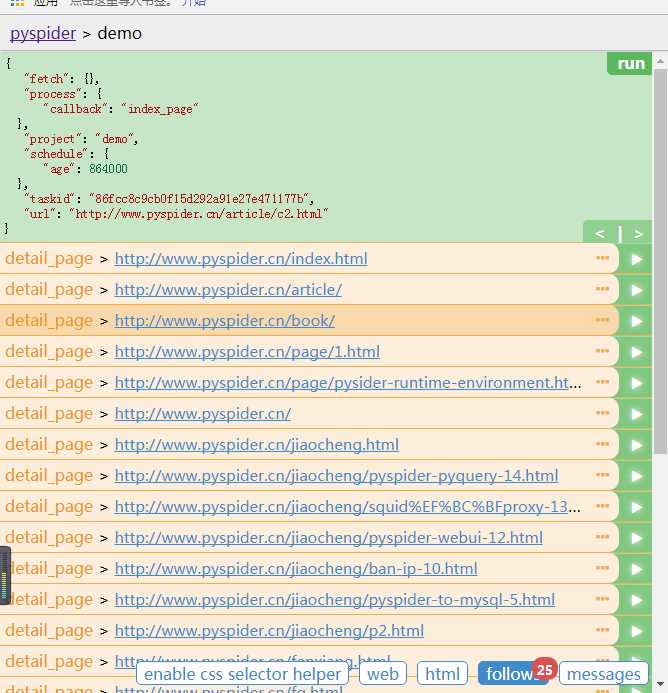The image size is (668, 693).
Task: Enable css selector helper
Action: pos(242,674)
